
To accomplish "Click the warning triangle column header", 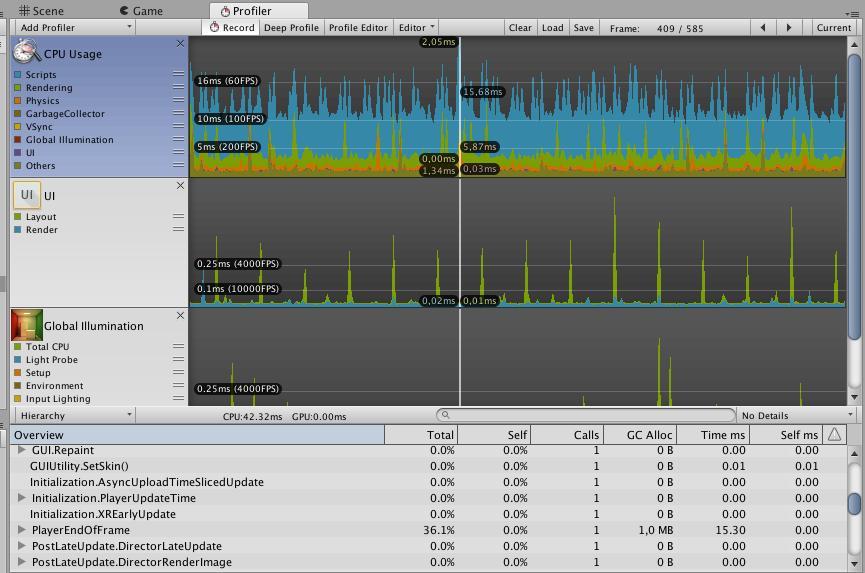I will (x=834, y=435).
